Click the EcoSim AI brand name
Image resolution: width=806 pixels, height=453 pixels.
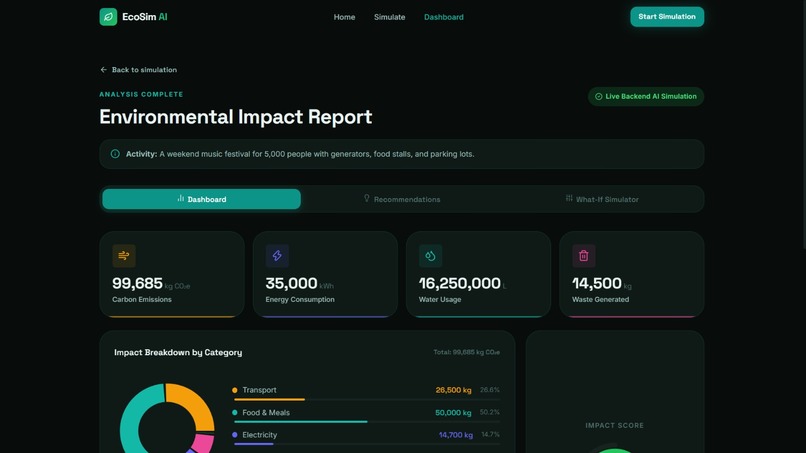point(144,17)
